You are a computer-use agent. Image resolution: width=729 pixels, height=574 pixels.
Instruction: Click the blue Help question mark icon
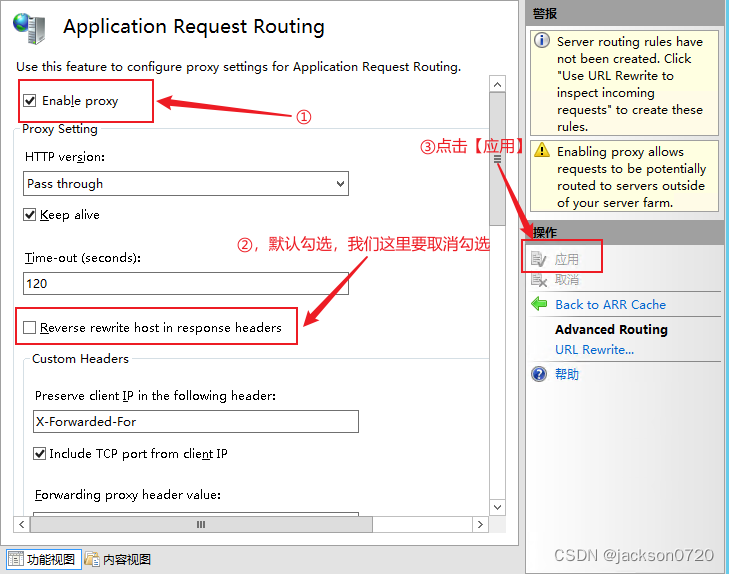click(x=540, y=374)
